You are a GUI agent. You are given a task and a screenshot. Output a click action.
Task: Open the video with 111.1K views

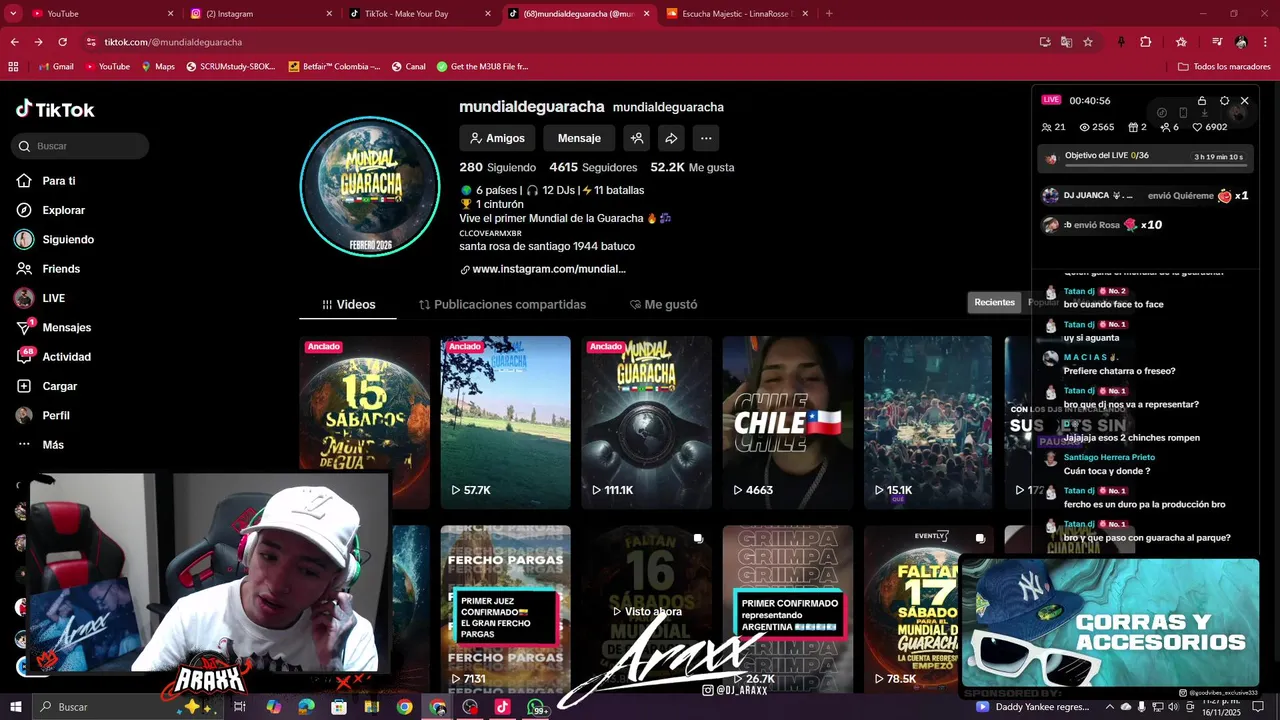tap(646, 422)
